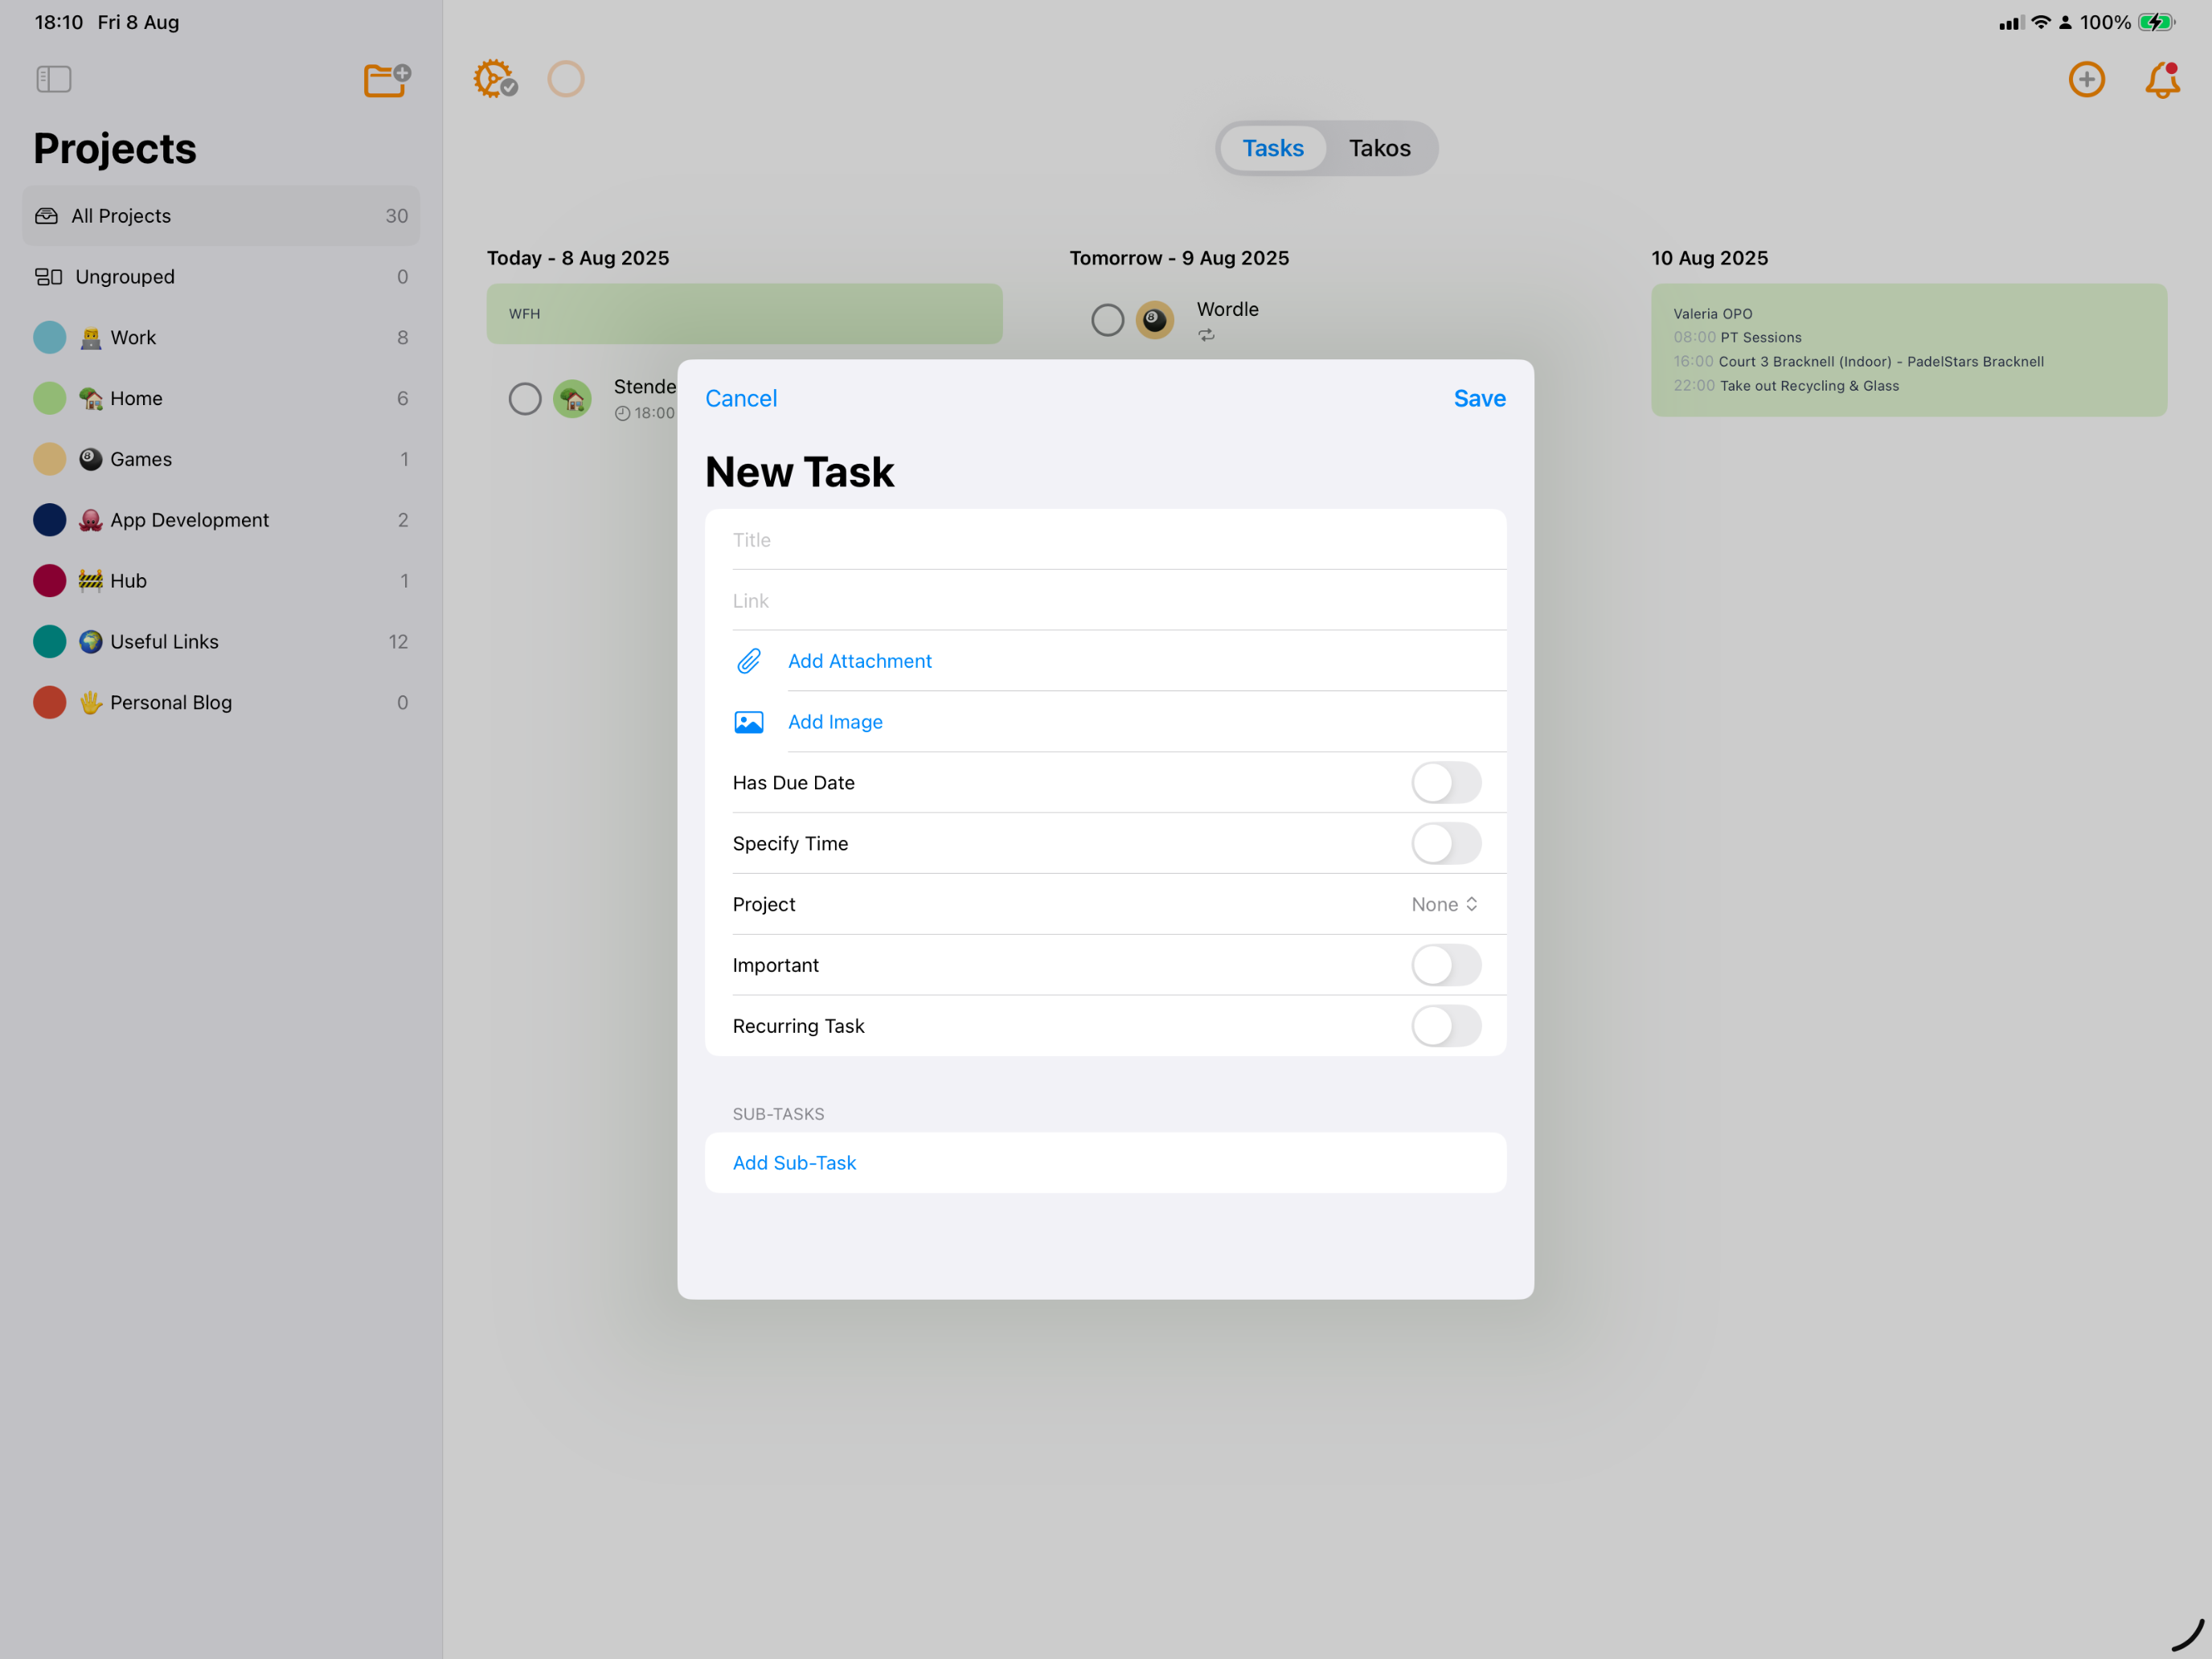Open the Useful Links project
Image resolution: width=2212 pixels, height=1659 pixels.
tap(221, 642)
